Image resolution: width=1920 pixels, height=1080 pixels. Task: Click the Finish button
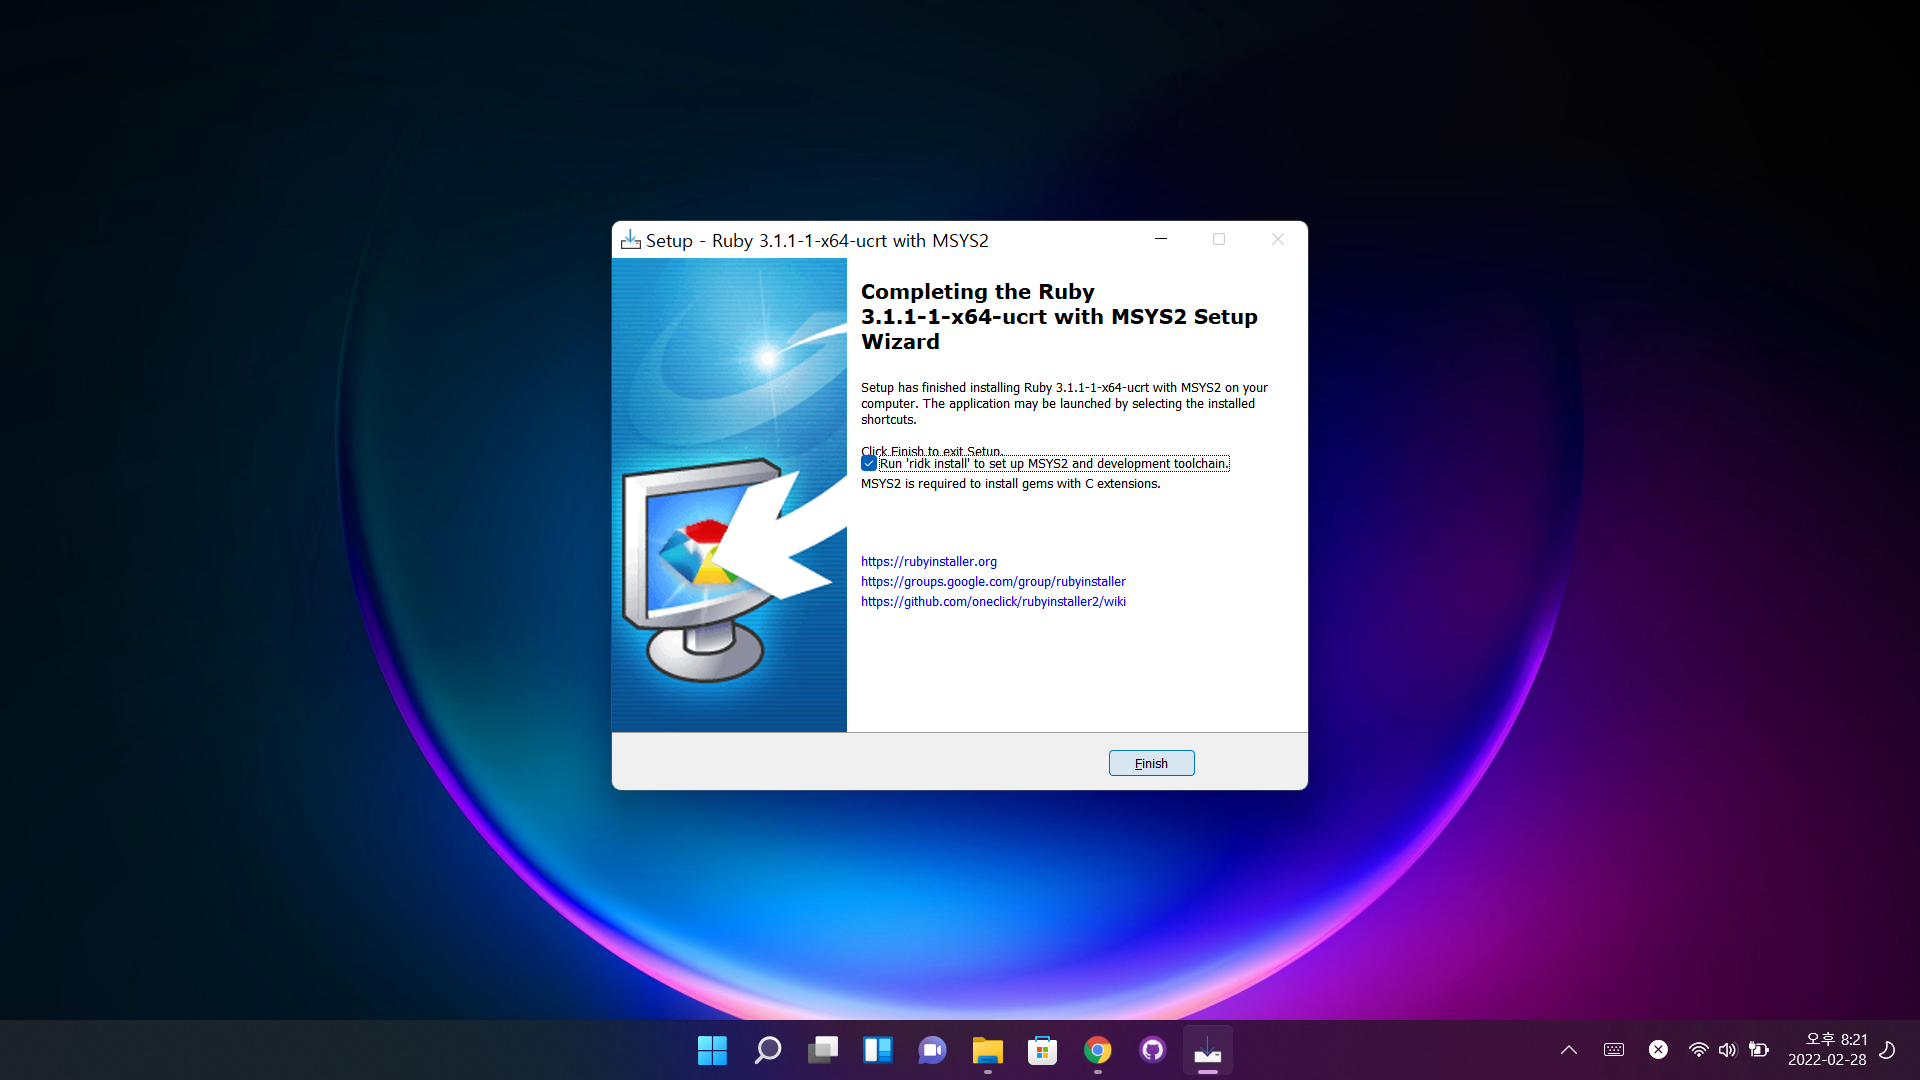pos(1151,763)
